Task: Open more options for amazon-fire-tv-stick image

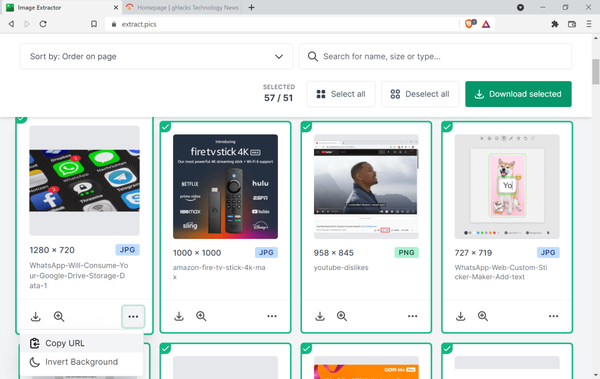Action: [272, 316]
